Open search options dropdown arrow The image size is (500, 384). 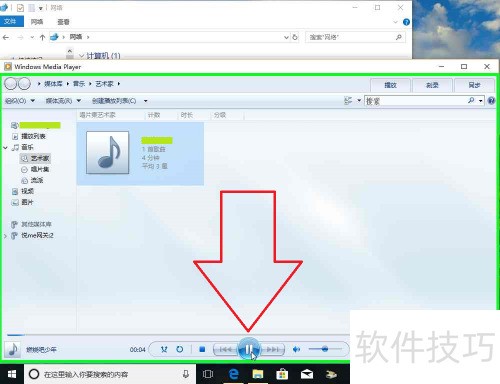point(481,101)
